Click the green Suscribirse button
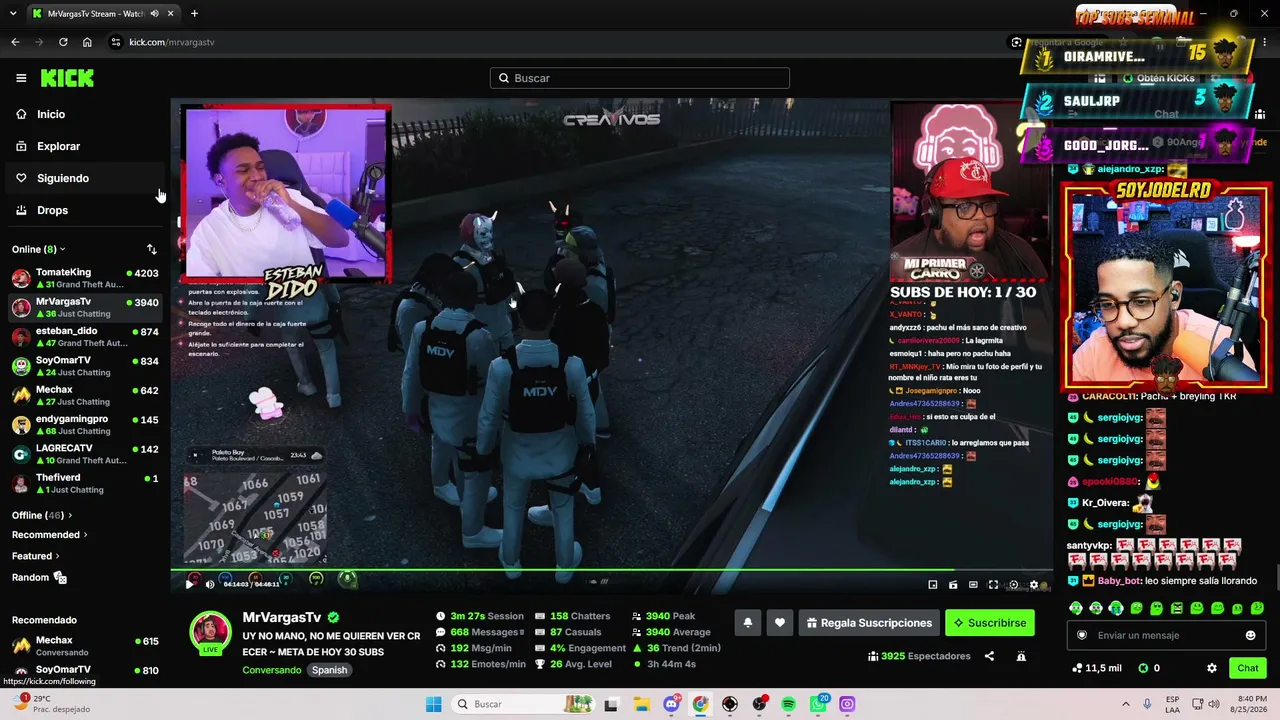The height and width of the screenshot is (720, 1280). (x=990, y=623)
